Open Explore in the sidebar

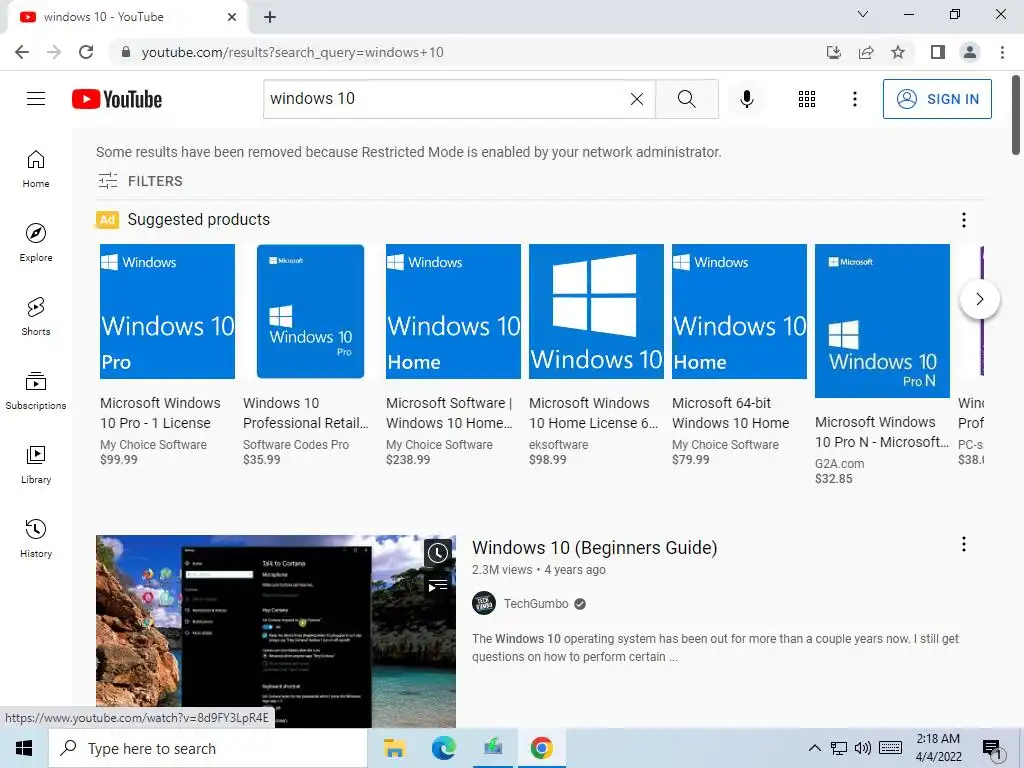coord(36,242)
